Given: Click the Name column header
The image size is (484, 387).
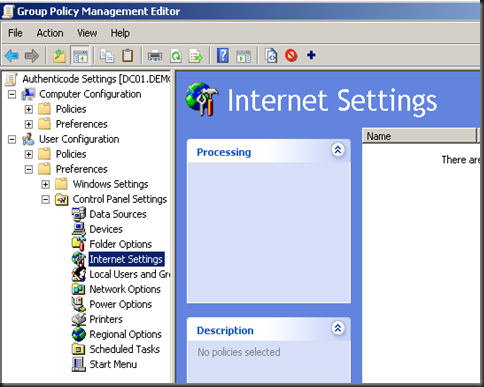Looking at the screenshot, I should click(x=419, y=136).
